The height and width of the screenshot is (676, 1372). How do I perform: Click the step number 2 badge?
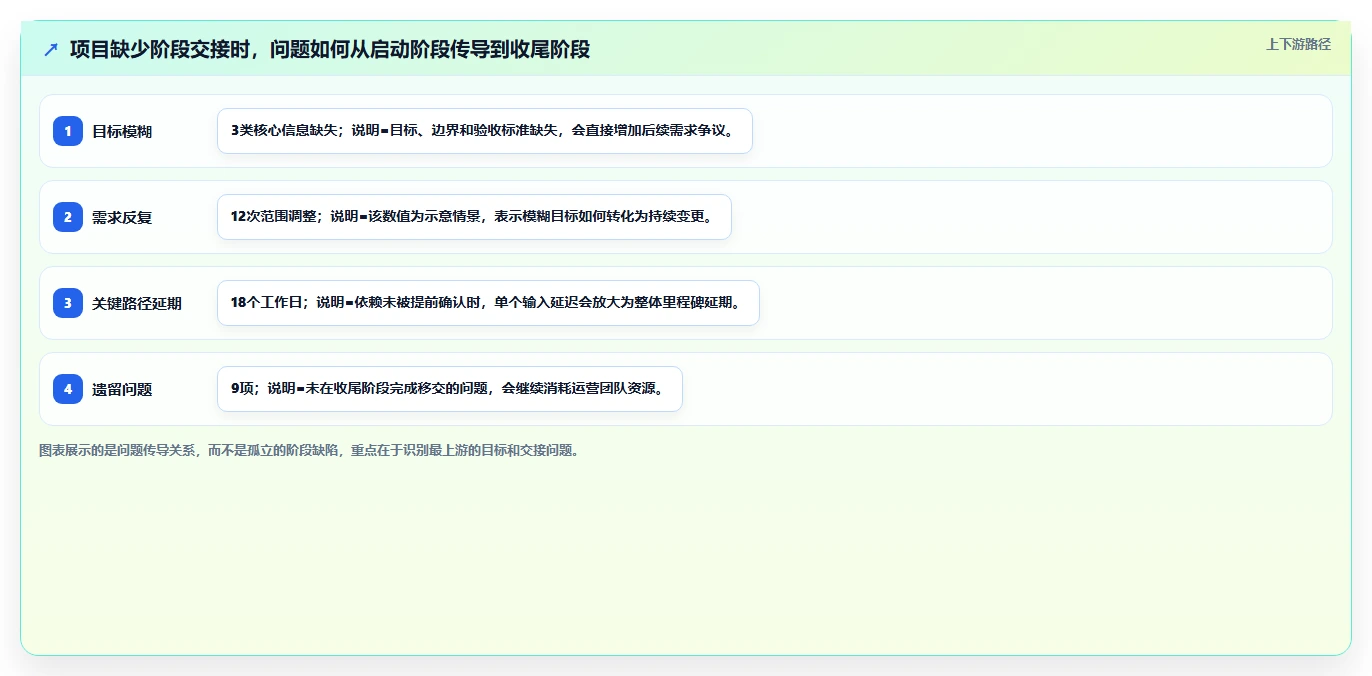pos(68,217)
